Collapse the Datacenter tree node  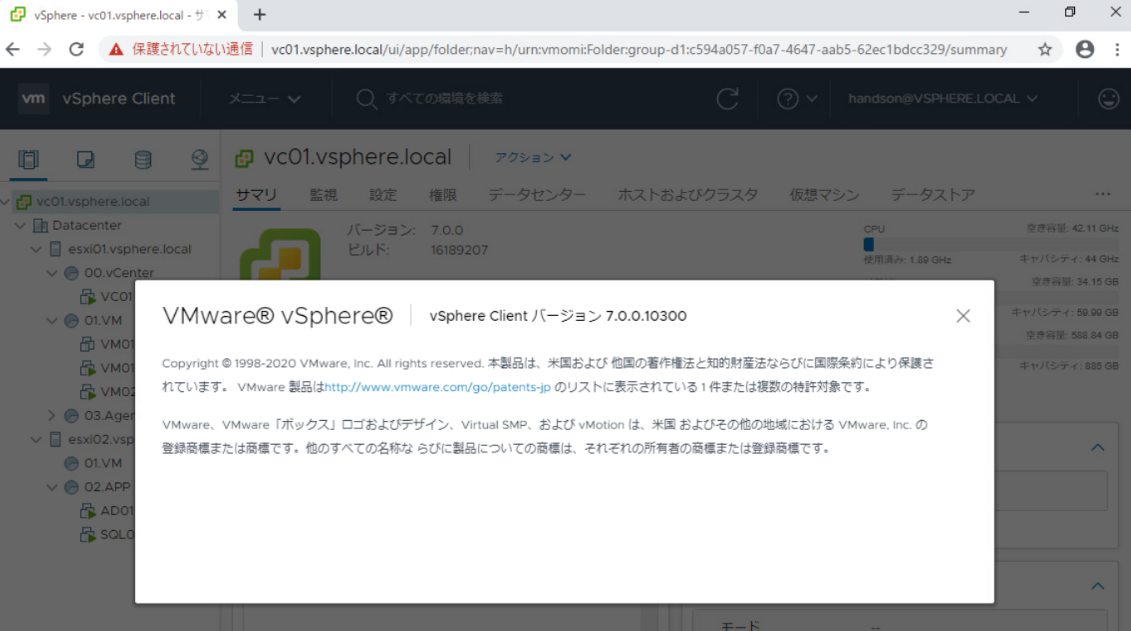click(x=20, y=226)
